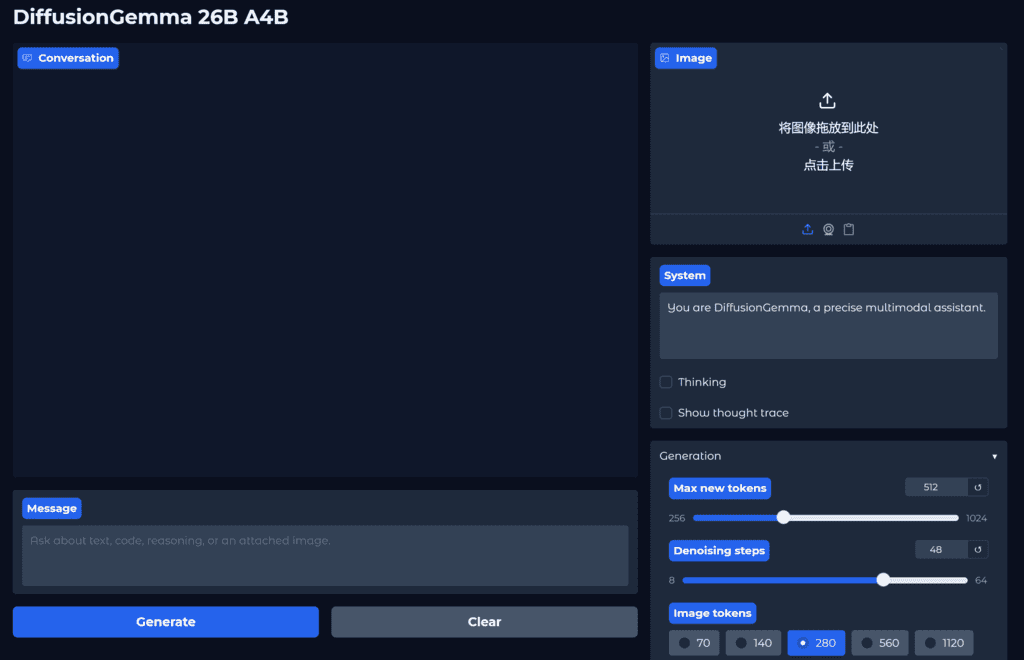Click into the System prompt text area
This screenshot has height=660, width=1024.
click(828, 326)
